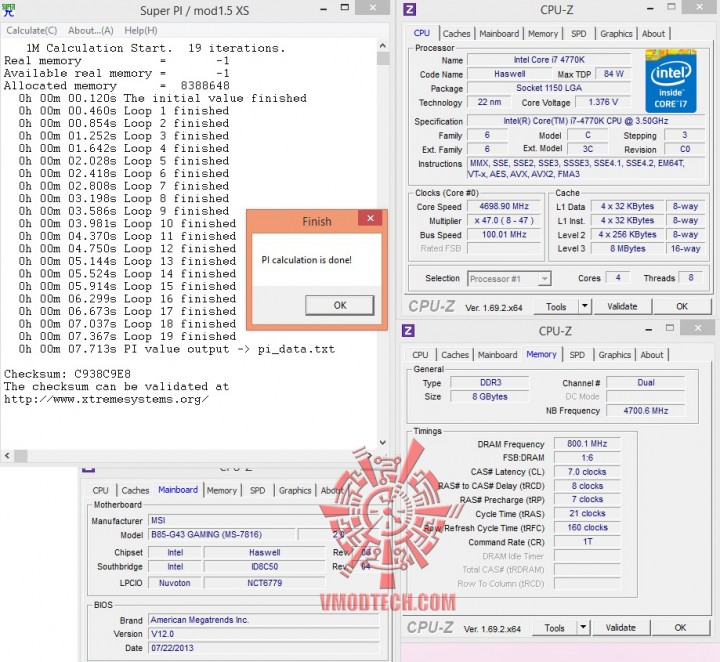
Task: Click Validate button in upper CPU-Z window
Action: [622, 307]
